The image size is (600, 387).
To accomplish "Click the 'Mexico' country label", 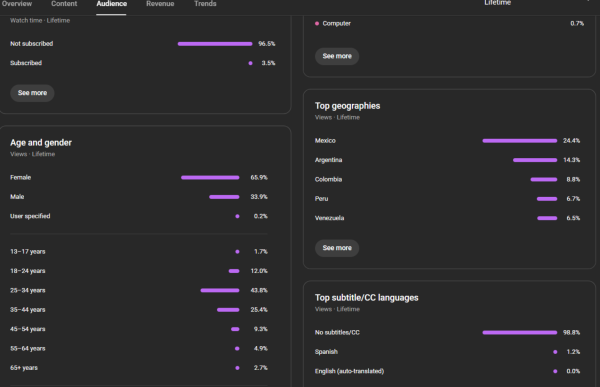I will tap(325, 141).
